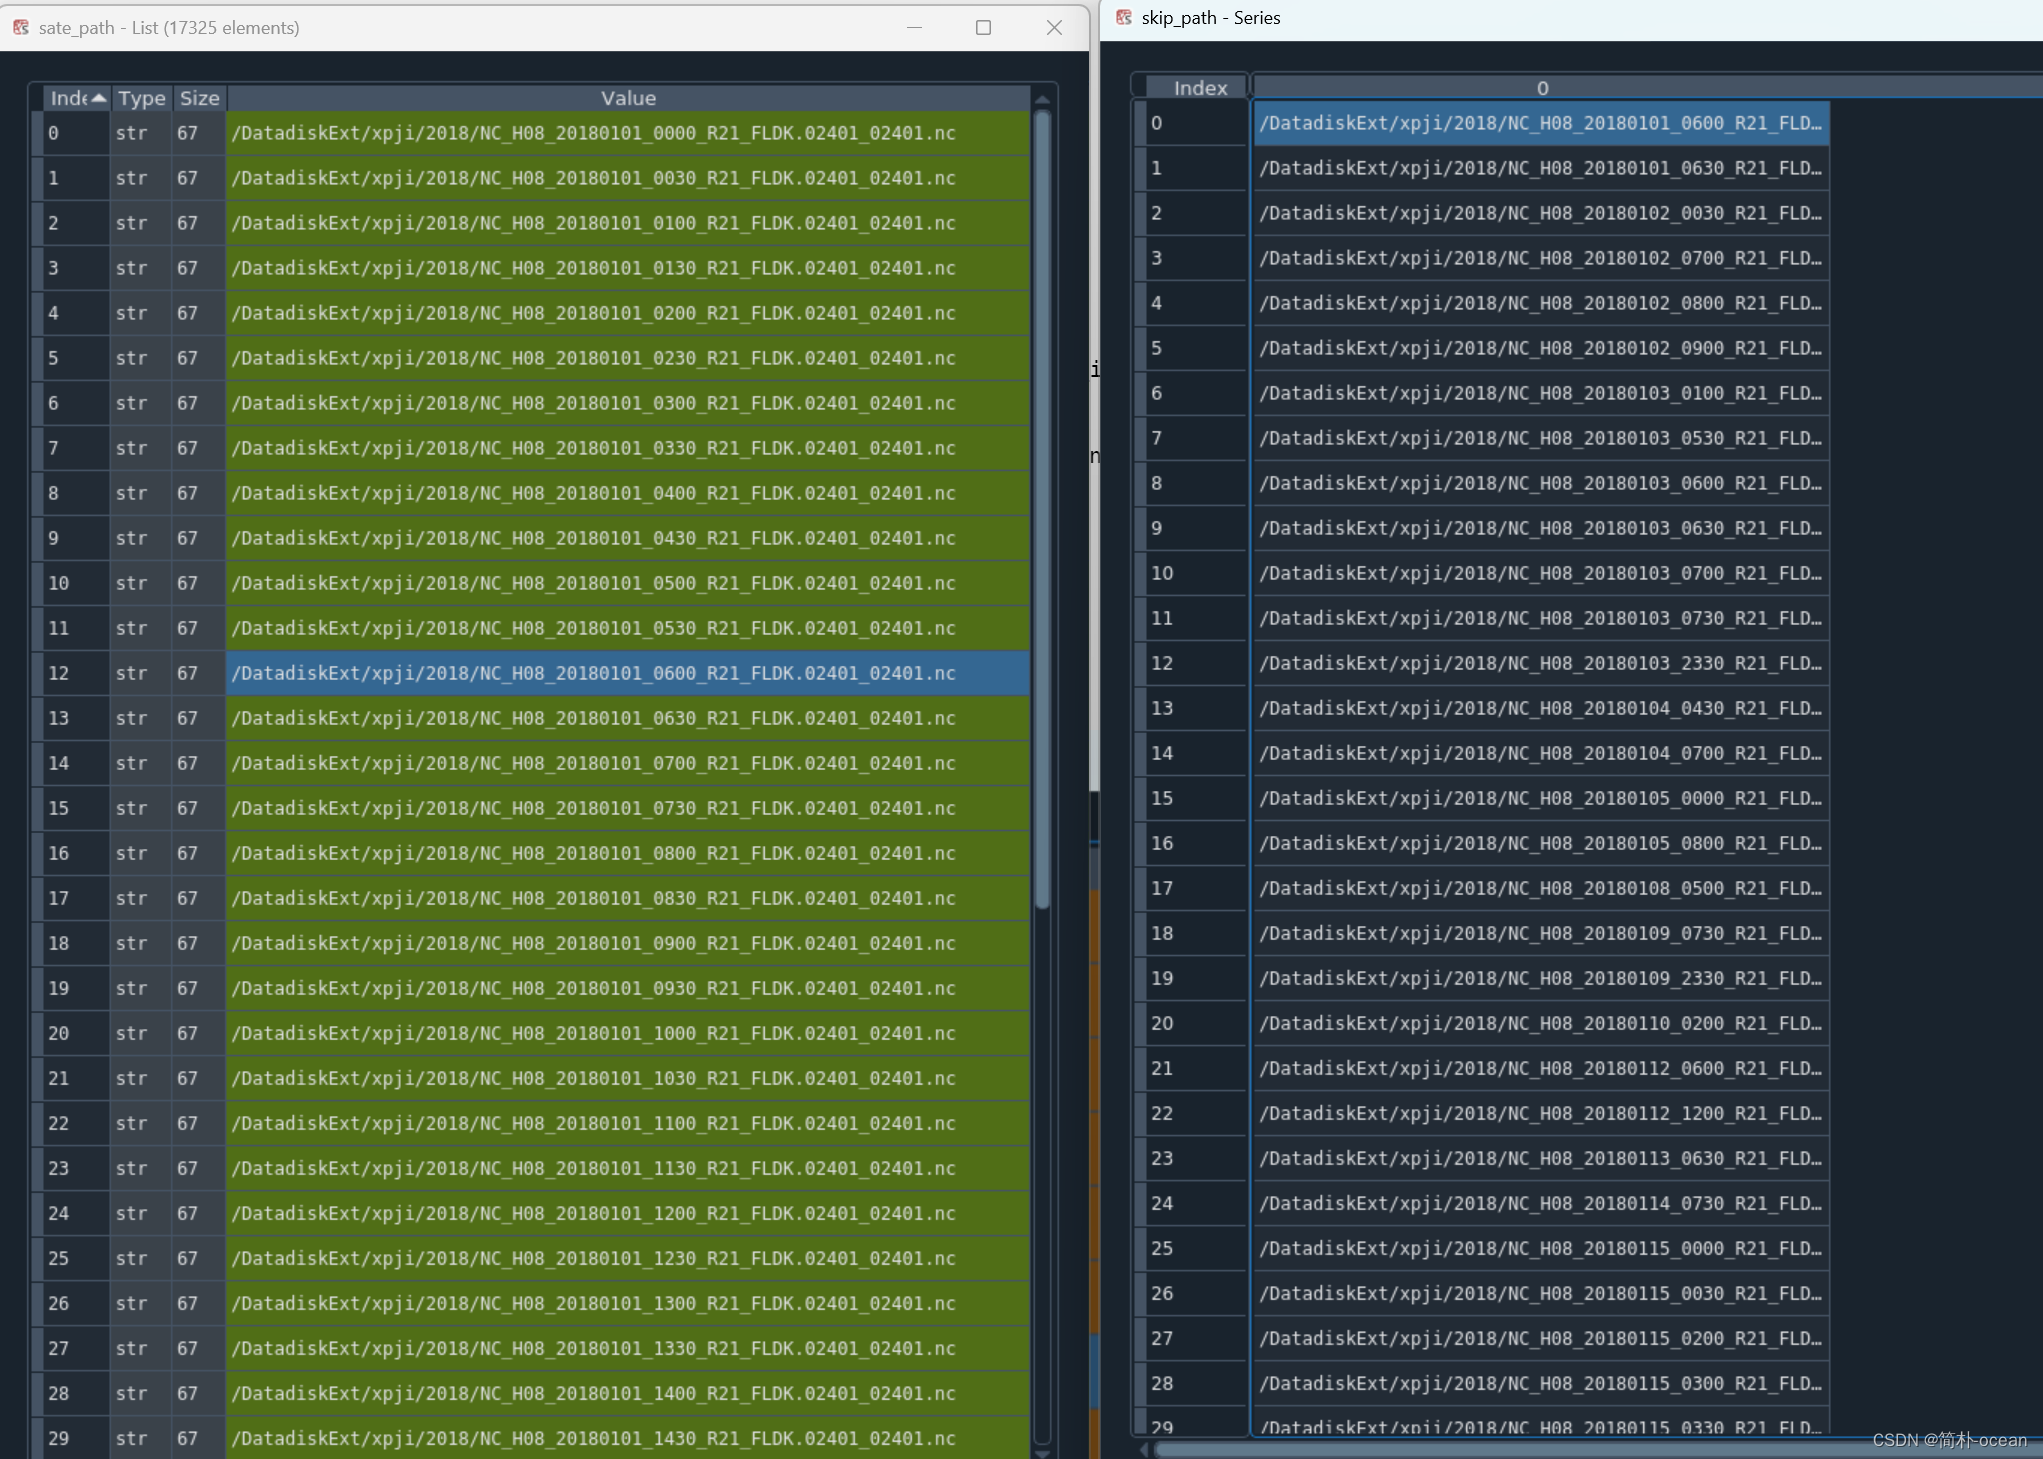Image resolution: width=2043 pixels, height=1459 pixels.
Task: Select sate_path value with timestamp 20180101_1200
Action: [628, 1213]
